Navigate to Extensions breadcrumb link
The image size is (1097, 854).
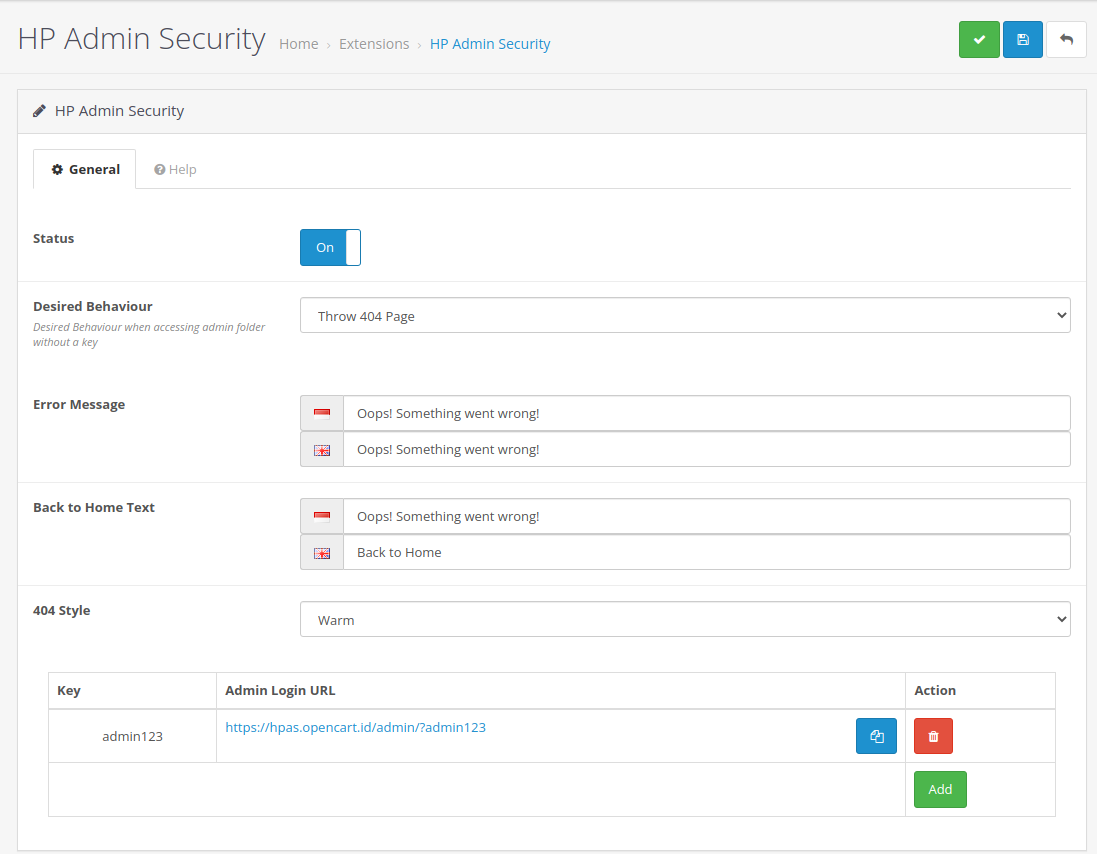(374, 44)
